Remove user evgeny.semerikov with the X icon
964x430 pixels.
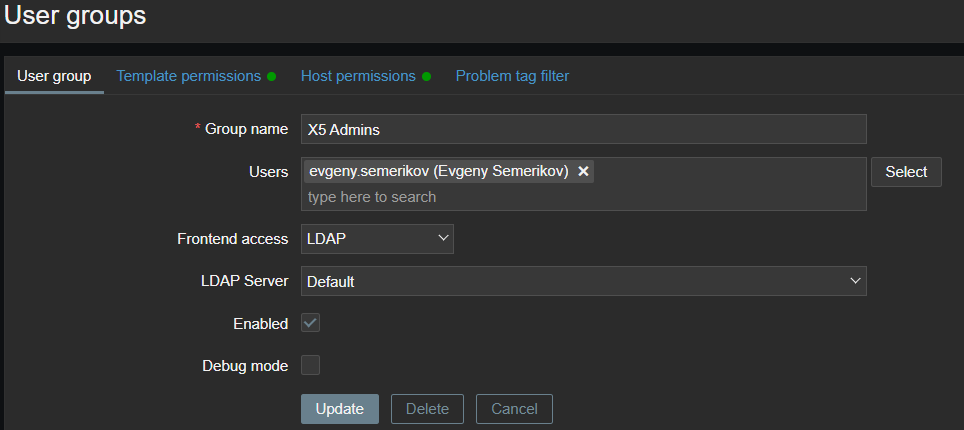click(x=583, y=171)
